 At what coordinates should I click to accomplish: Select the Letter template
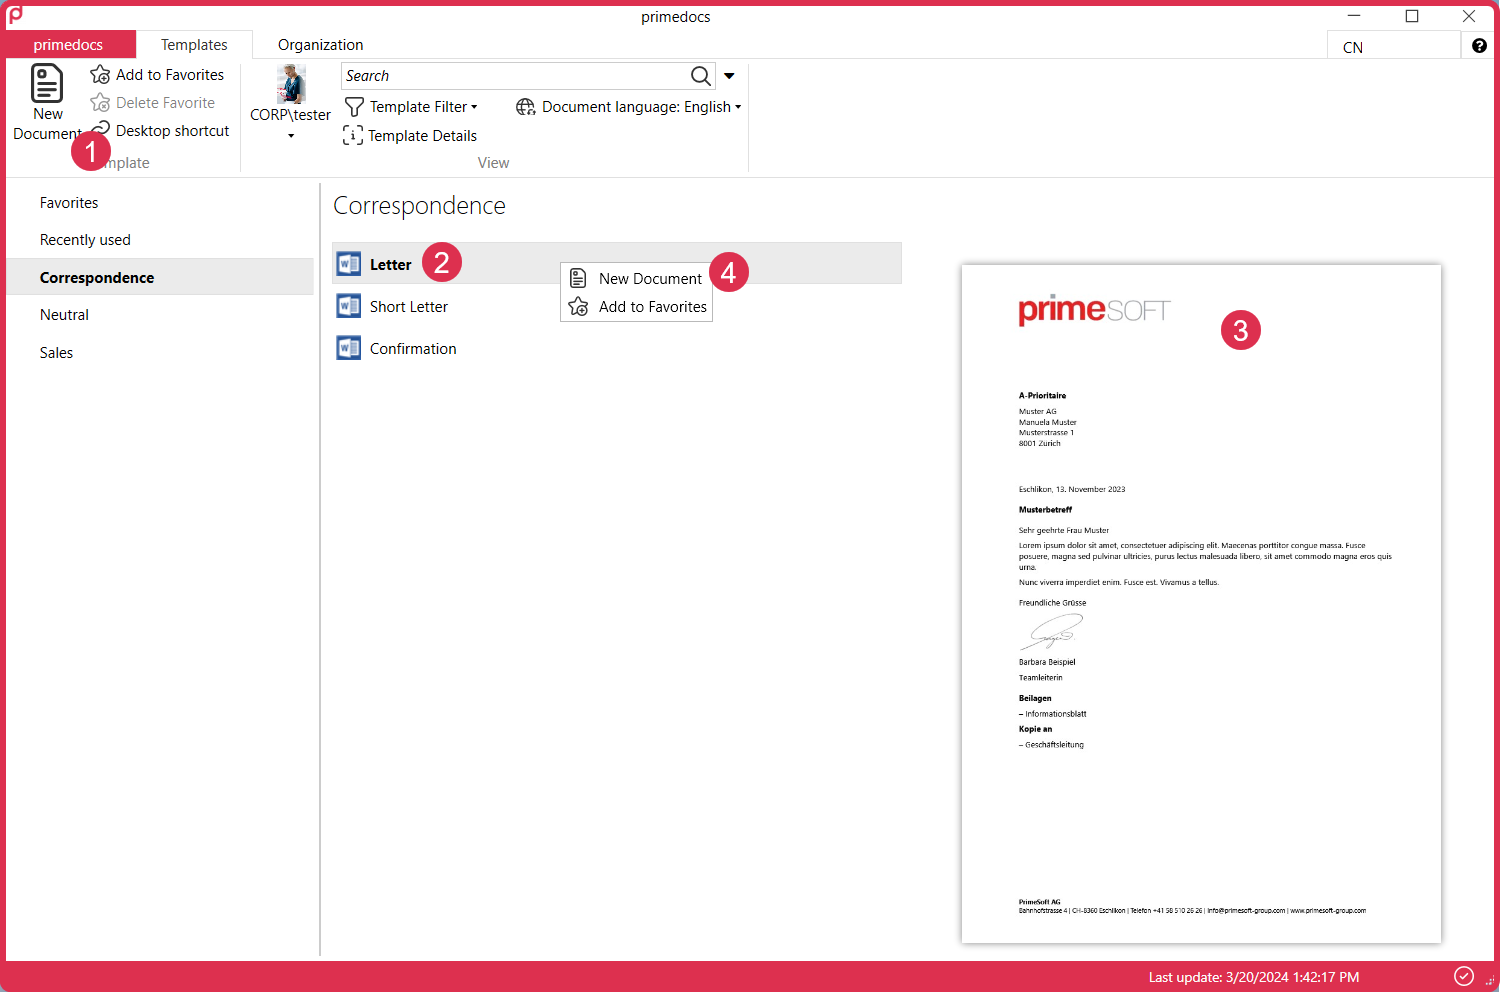(x=617, y=264)
